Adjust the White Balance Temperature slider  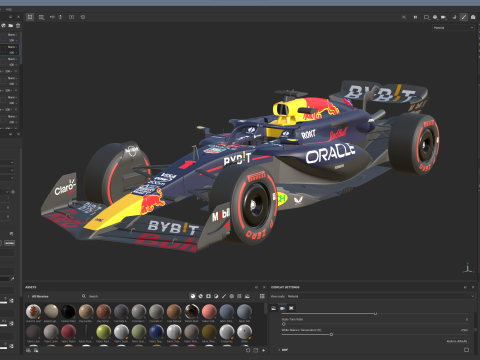pyautogui.click(x=375, y=334)
